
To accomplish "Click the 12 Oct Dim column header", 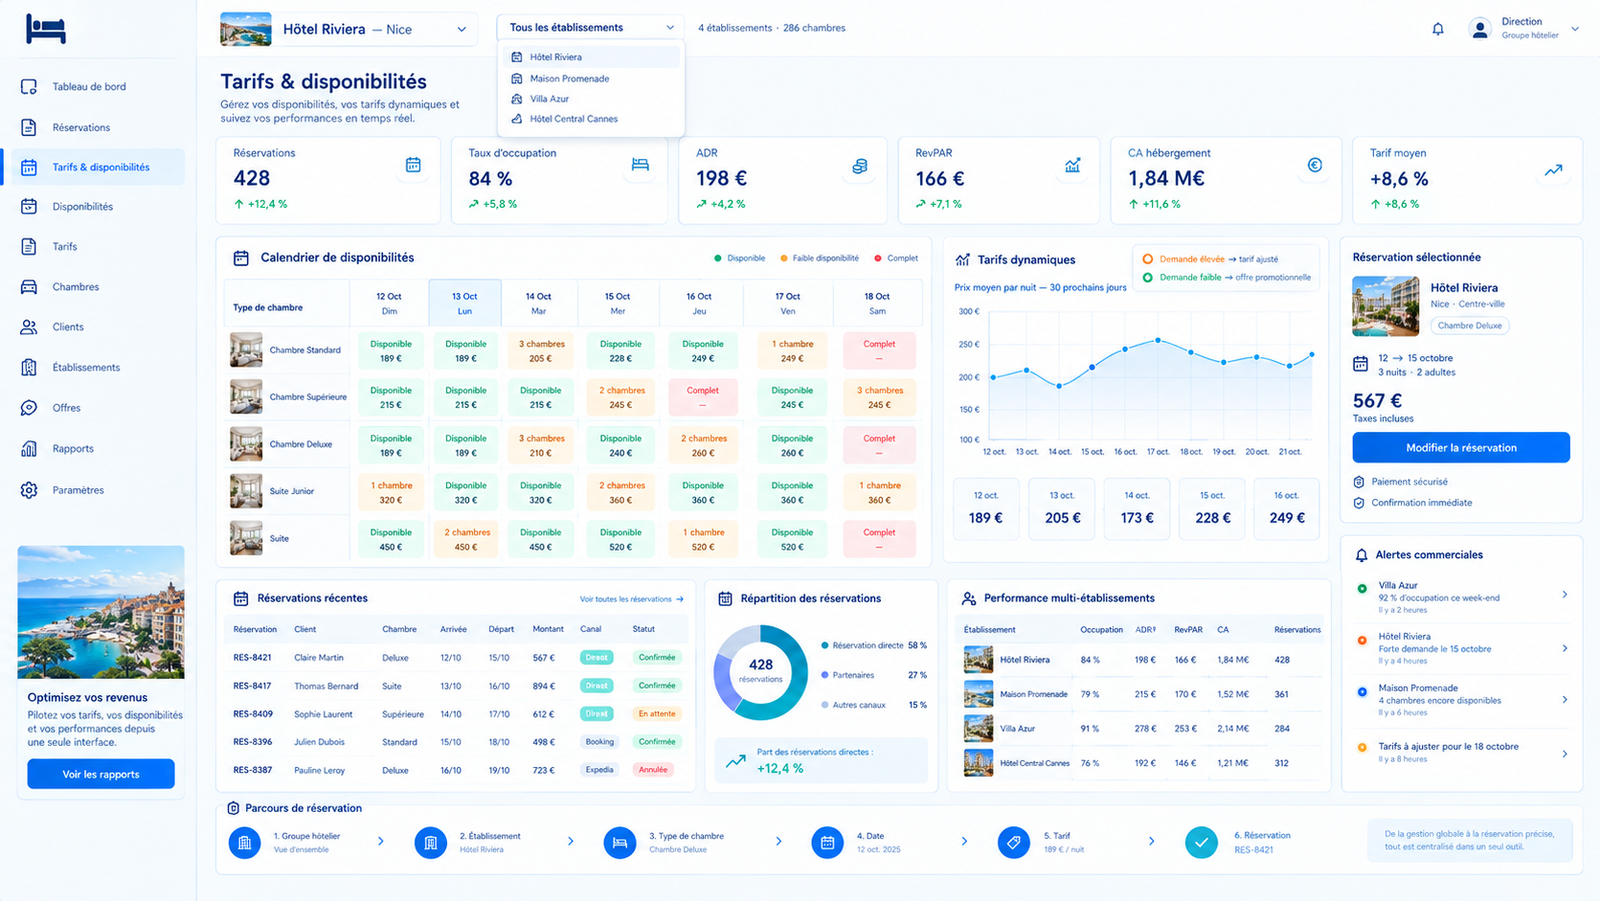I will coord(389,303).
